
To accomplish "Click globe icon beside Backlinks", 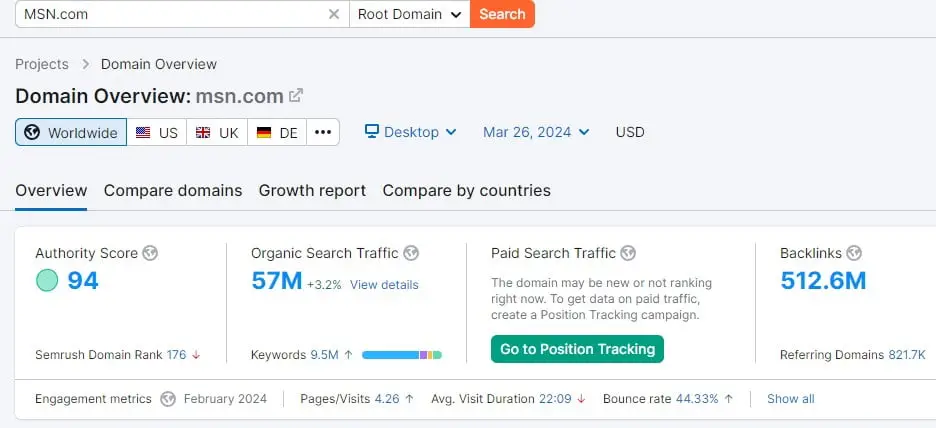I will (854, 253).
